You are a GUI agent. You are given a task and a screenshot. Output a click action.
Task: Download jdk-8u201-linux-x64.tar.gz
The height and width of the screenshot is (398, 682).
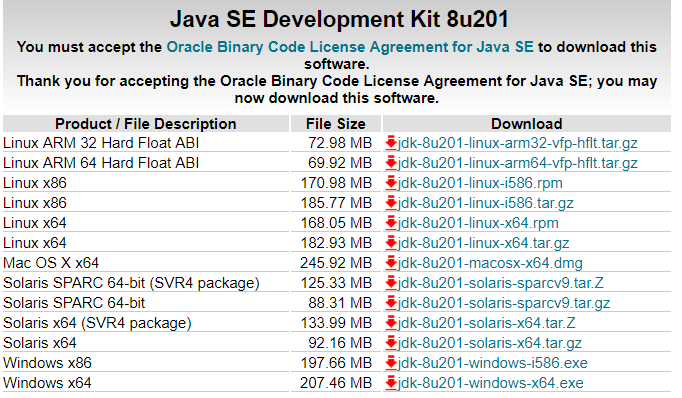pyautogui.click(x=483, y=243)
